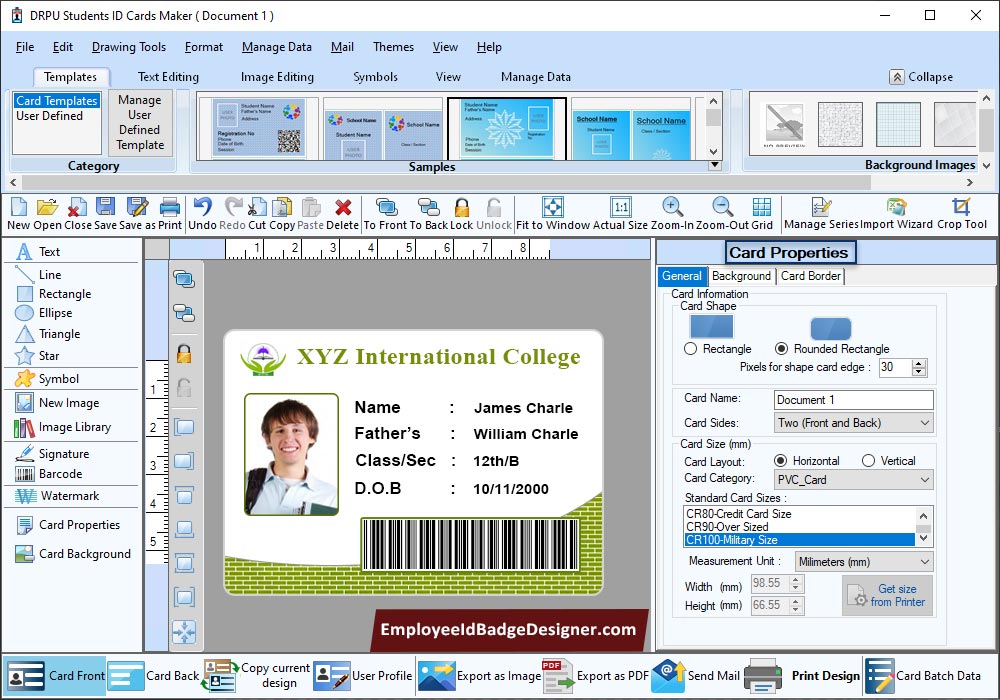Insert a Signature element
This screenshot has width=1000, height=700.
[x=52, y=453]
